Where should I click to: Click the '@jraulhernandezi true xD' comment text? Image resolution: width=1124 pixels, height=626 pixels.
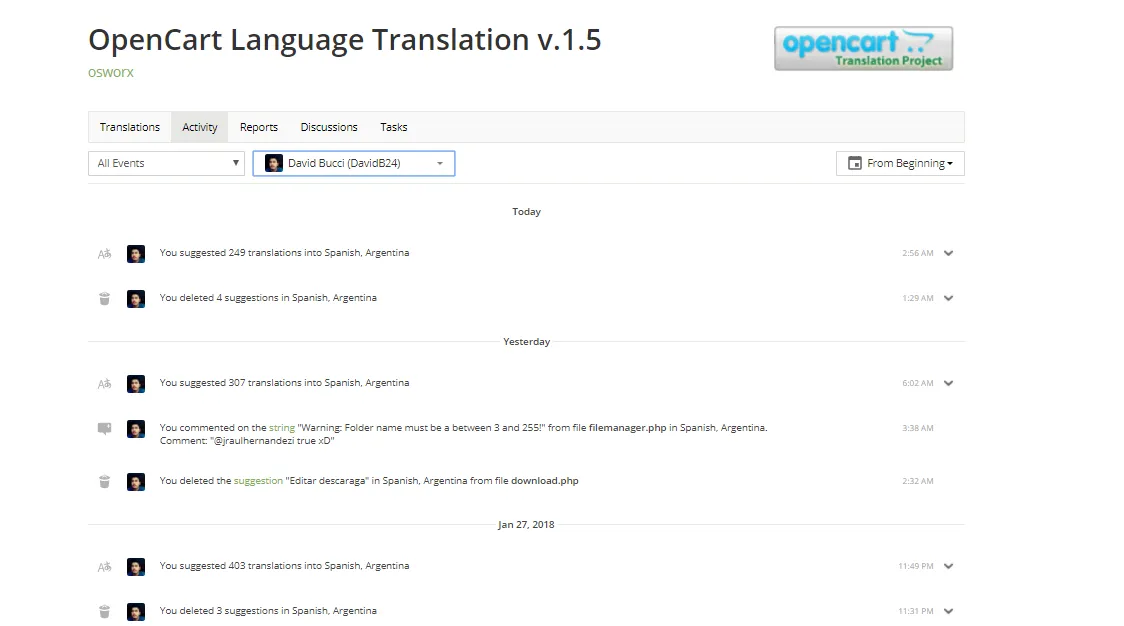pos(272,441)
